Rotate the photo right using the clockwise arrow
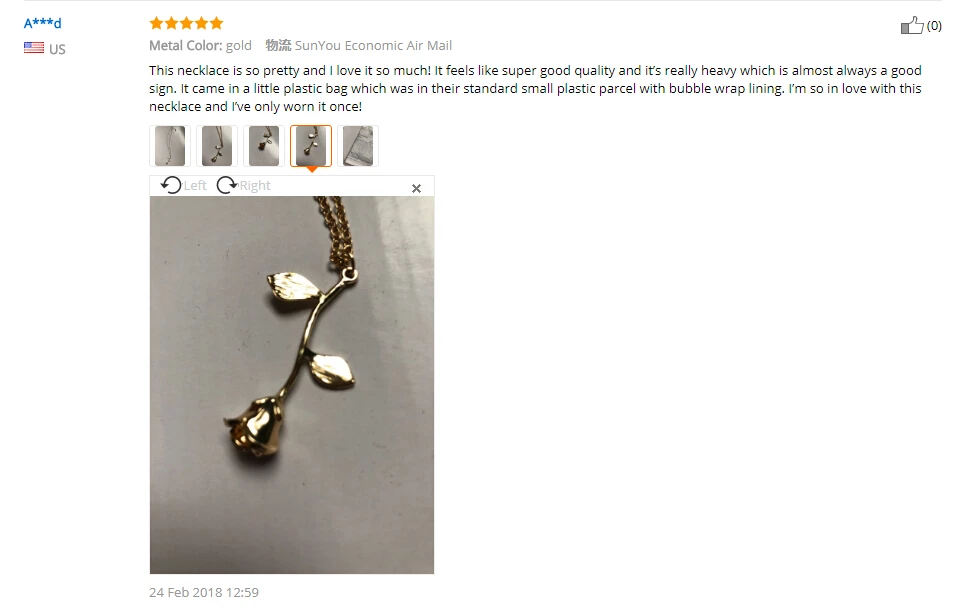Image resolution: width=967 pixels, height=608 pixels. pos(226,185)
